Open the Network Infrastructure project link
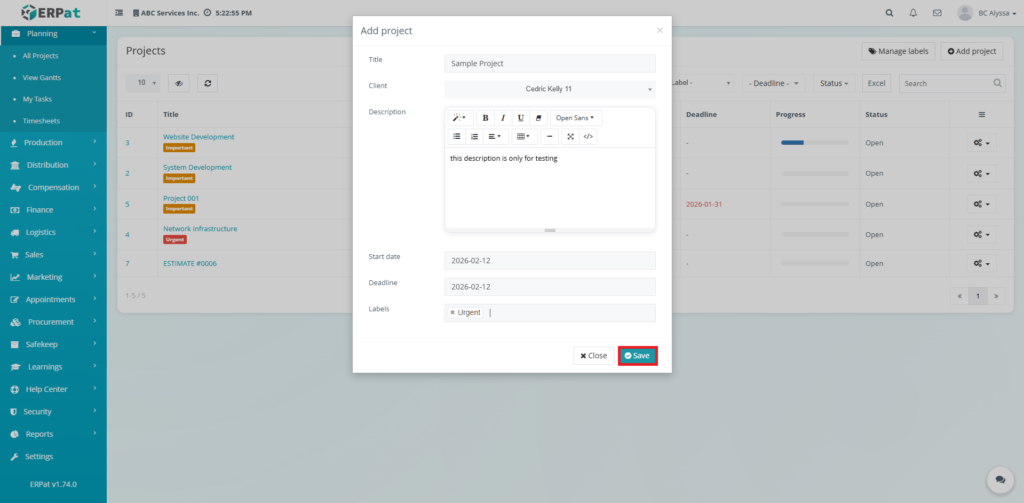The width and height of the screenshot is (1024, 503). point(200,229)
